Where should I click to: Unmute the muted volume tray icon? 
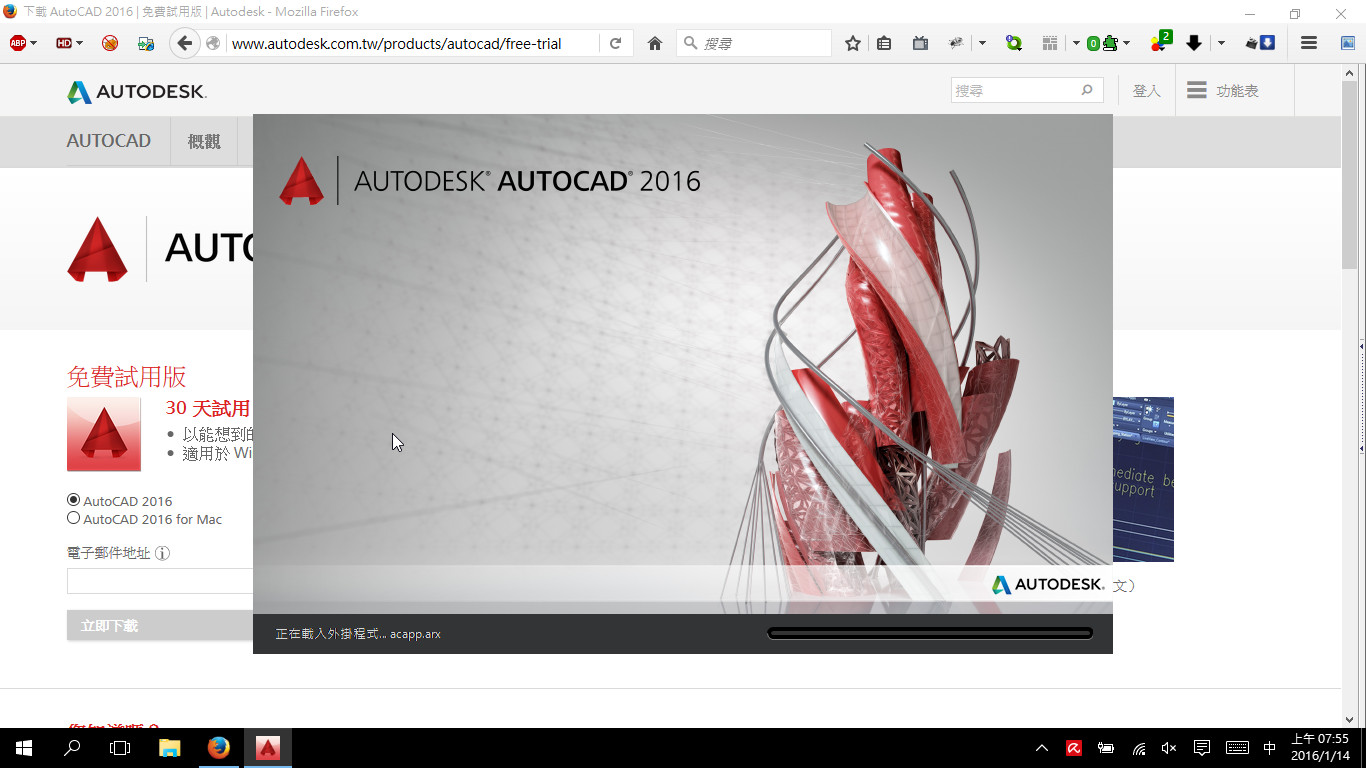(x=1169, y=748)
